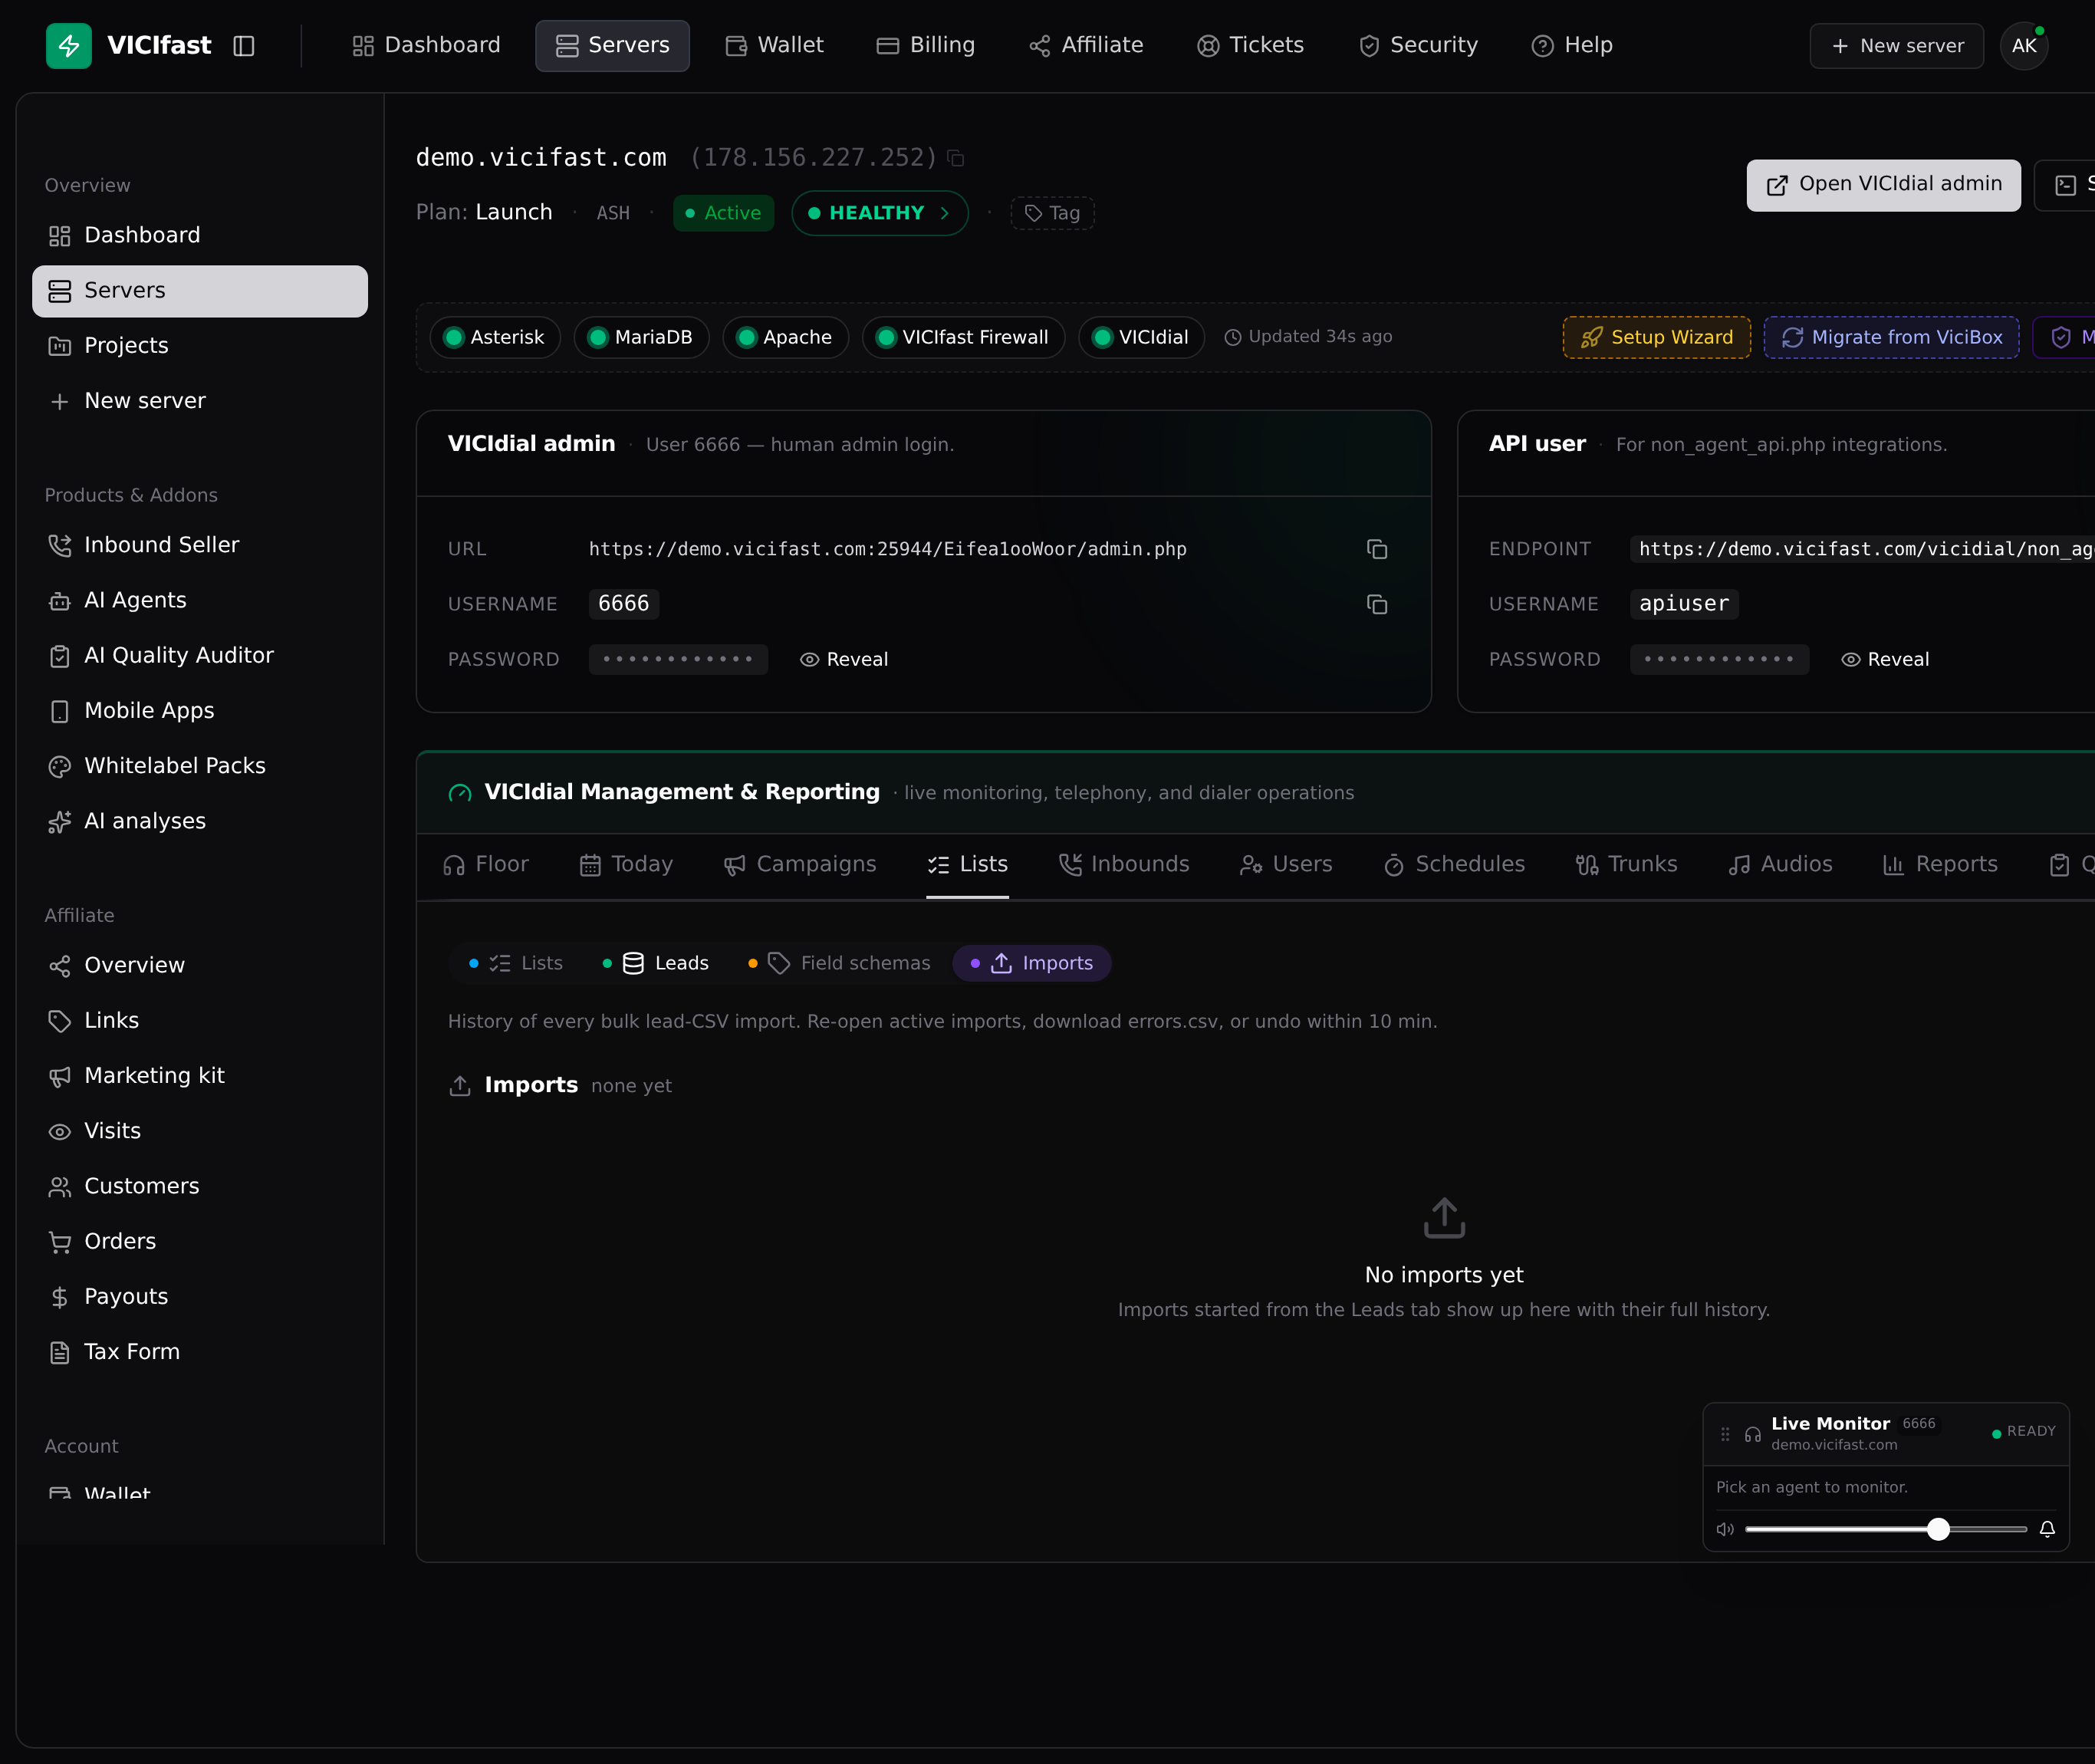Select the Imports sub-tab pill
This screenshot has height=1764, width=2095.
(1032, 964)
